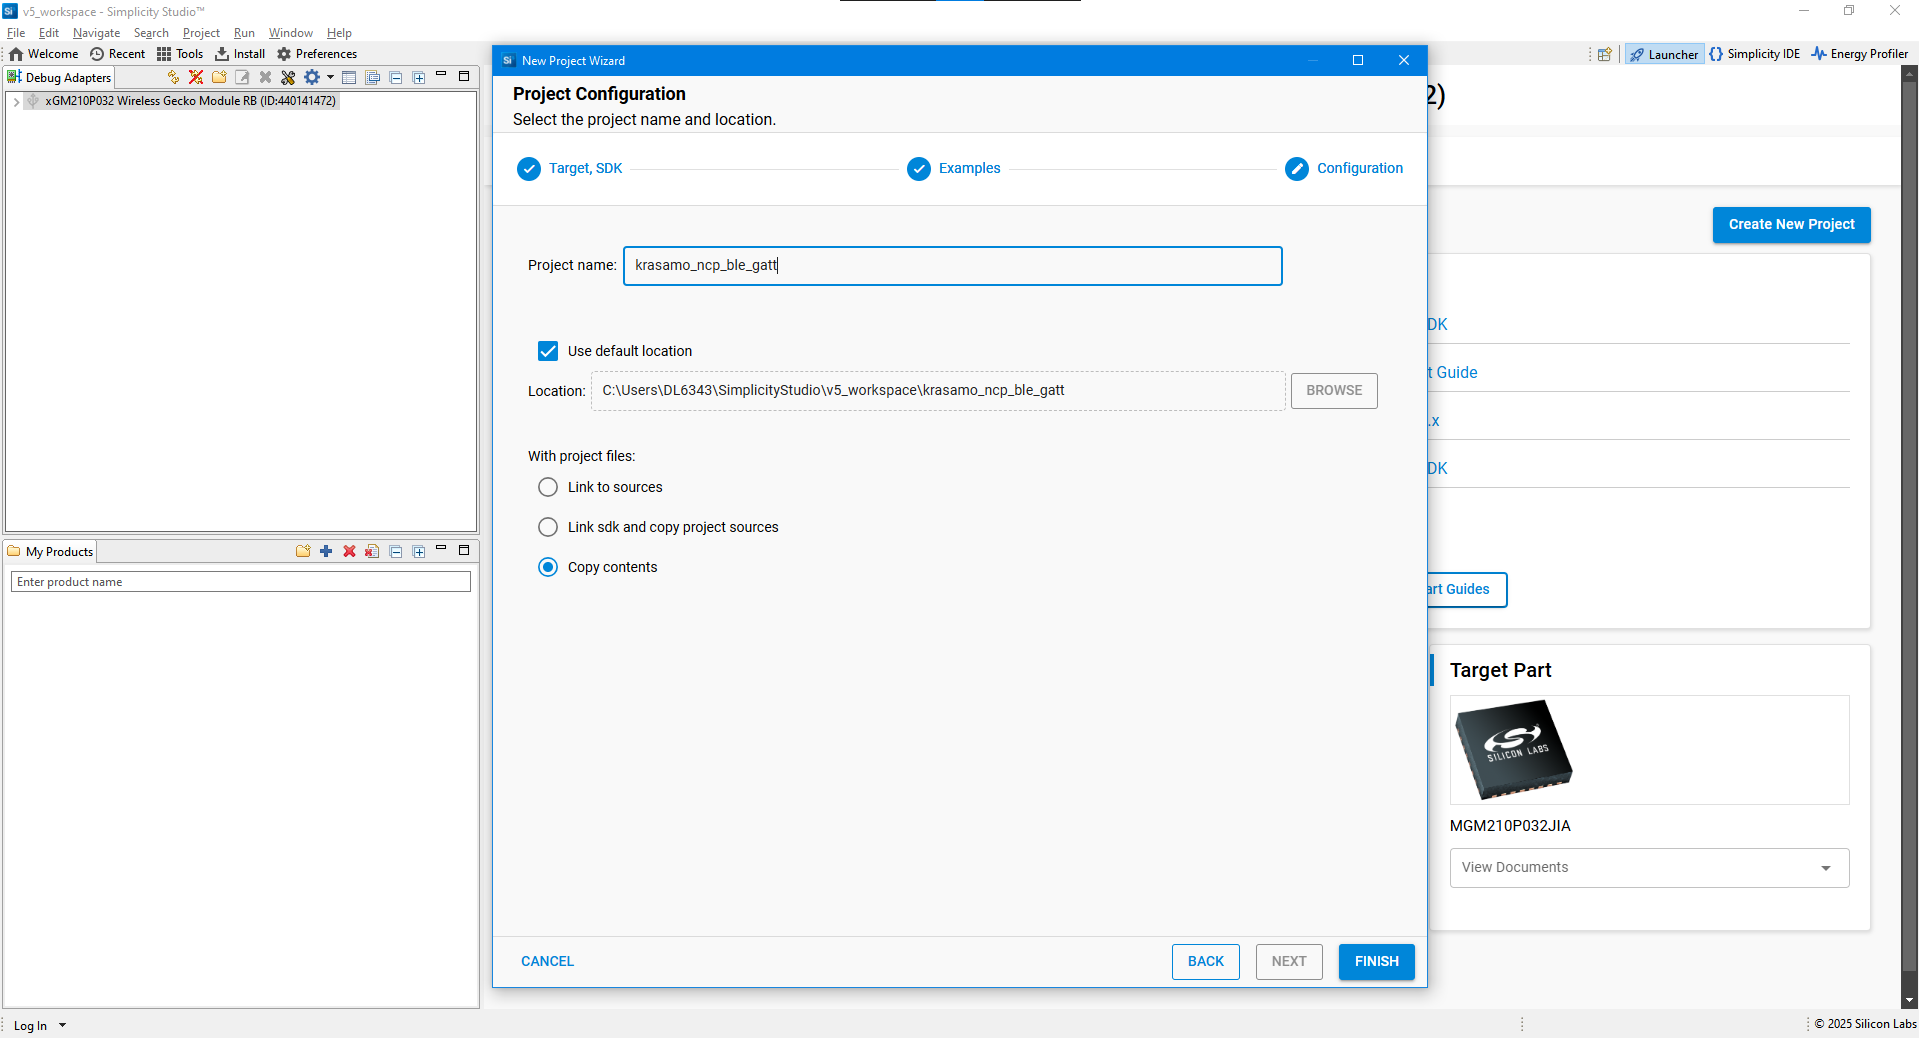Viewport: 1919px width, 1038px height.
Task: Click the Open Perspective icon
Action: click(1604, 54)
